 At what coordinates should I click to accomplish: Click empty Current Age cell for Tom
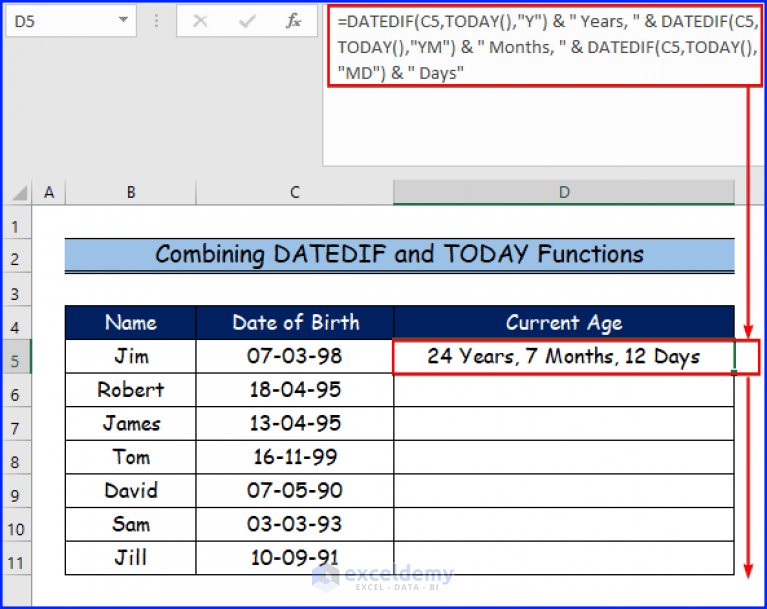(564, 457)
